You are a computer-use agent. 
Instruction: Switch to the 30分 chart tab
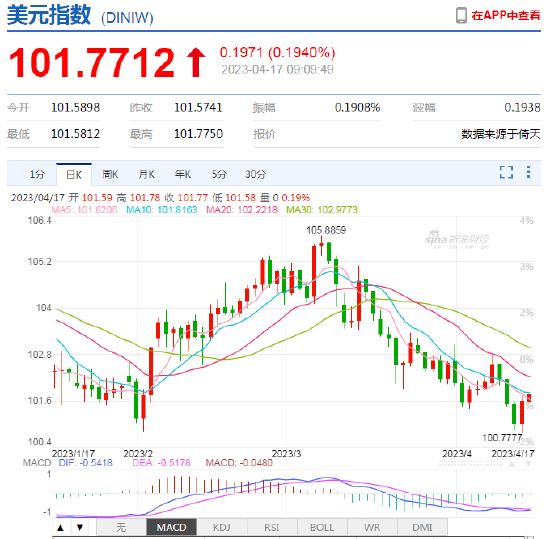click(x=255, y=174)
